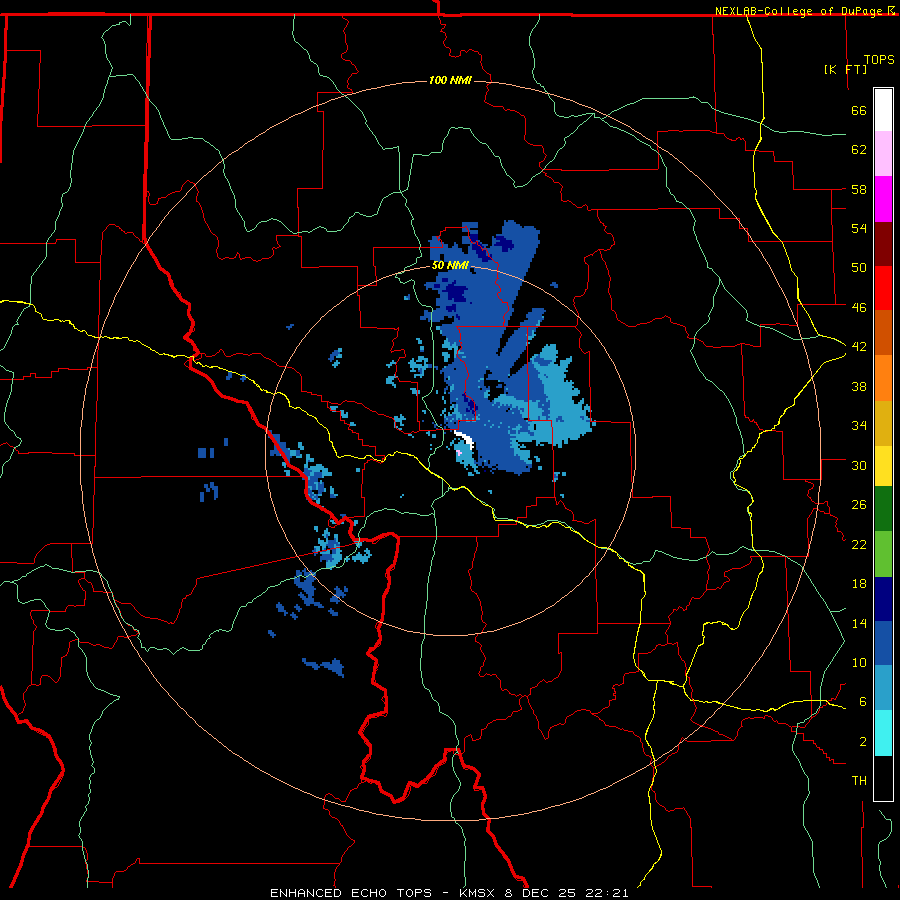
Task: Click the TH threshold label on legend
Action: tap(859, 781)
